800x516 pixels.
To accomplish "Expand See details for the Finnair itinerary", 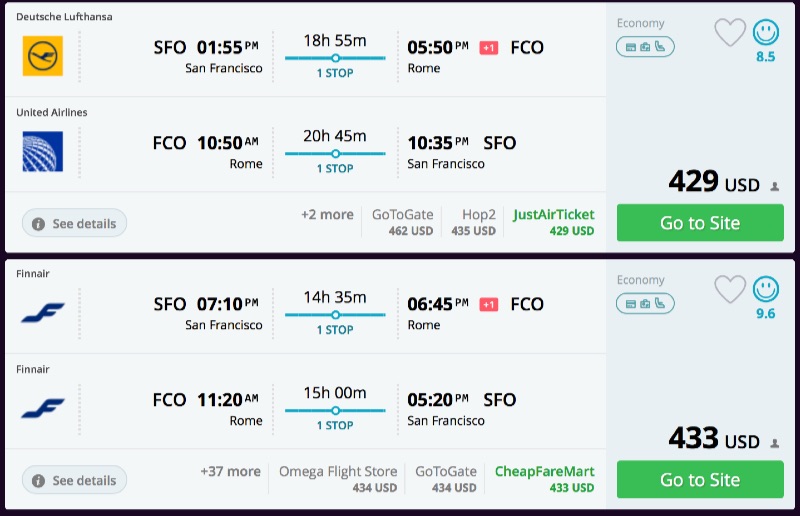I will 75,480.
